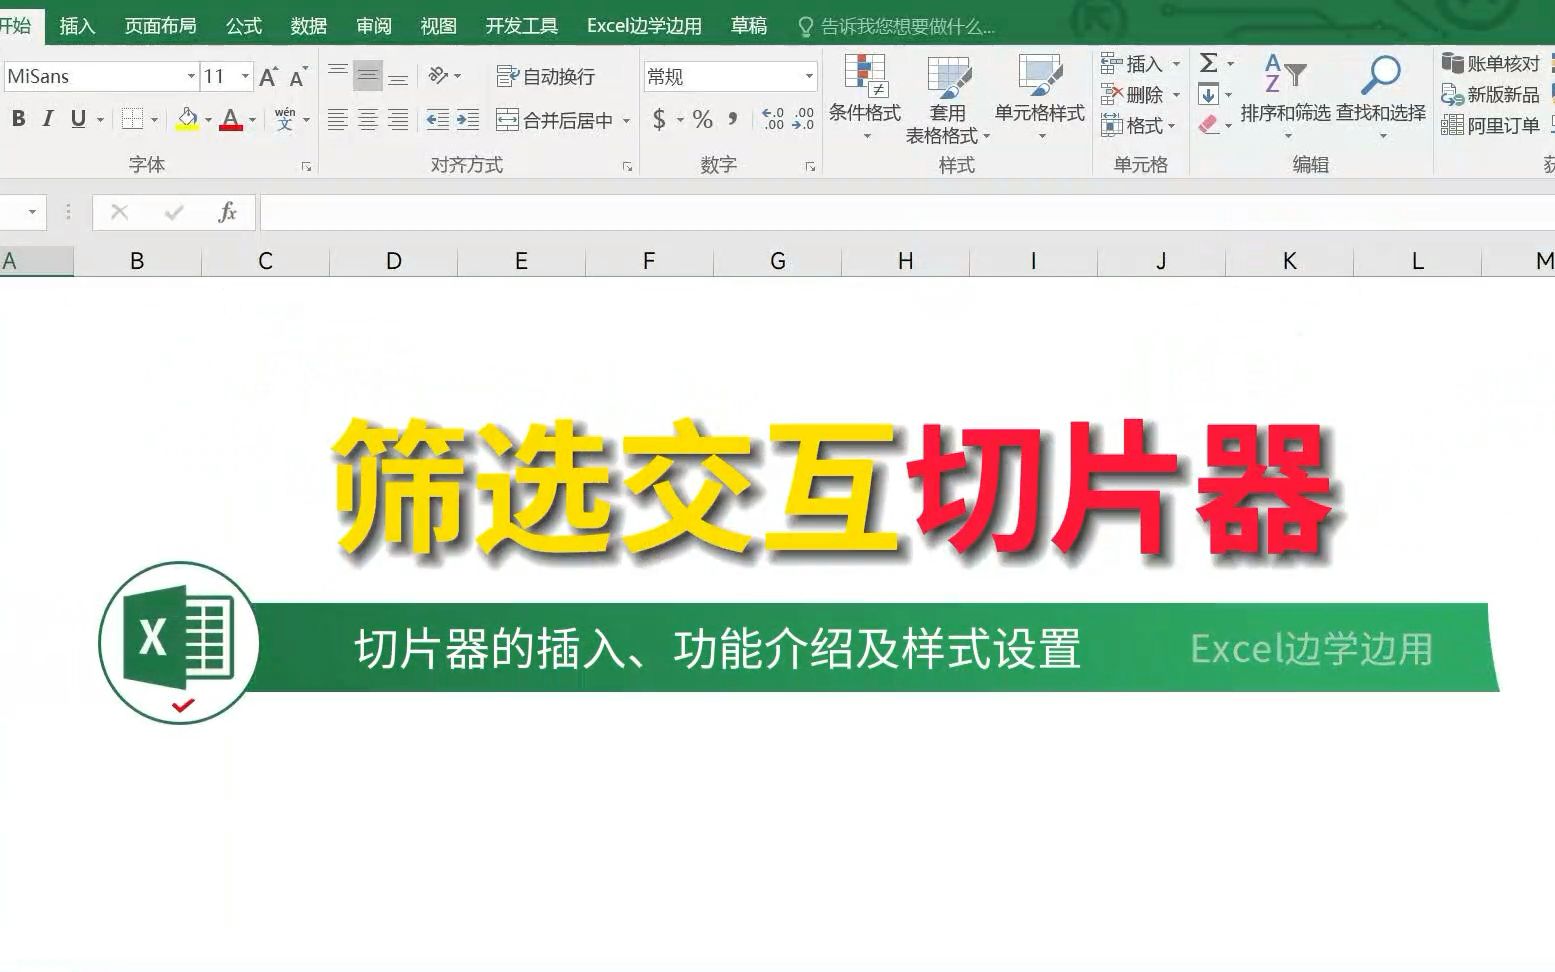This screenshot has height=972, width=1555.
Task: Open the 常规 number format dropdown
Action: pos(809,76)
